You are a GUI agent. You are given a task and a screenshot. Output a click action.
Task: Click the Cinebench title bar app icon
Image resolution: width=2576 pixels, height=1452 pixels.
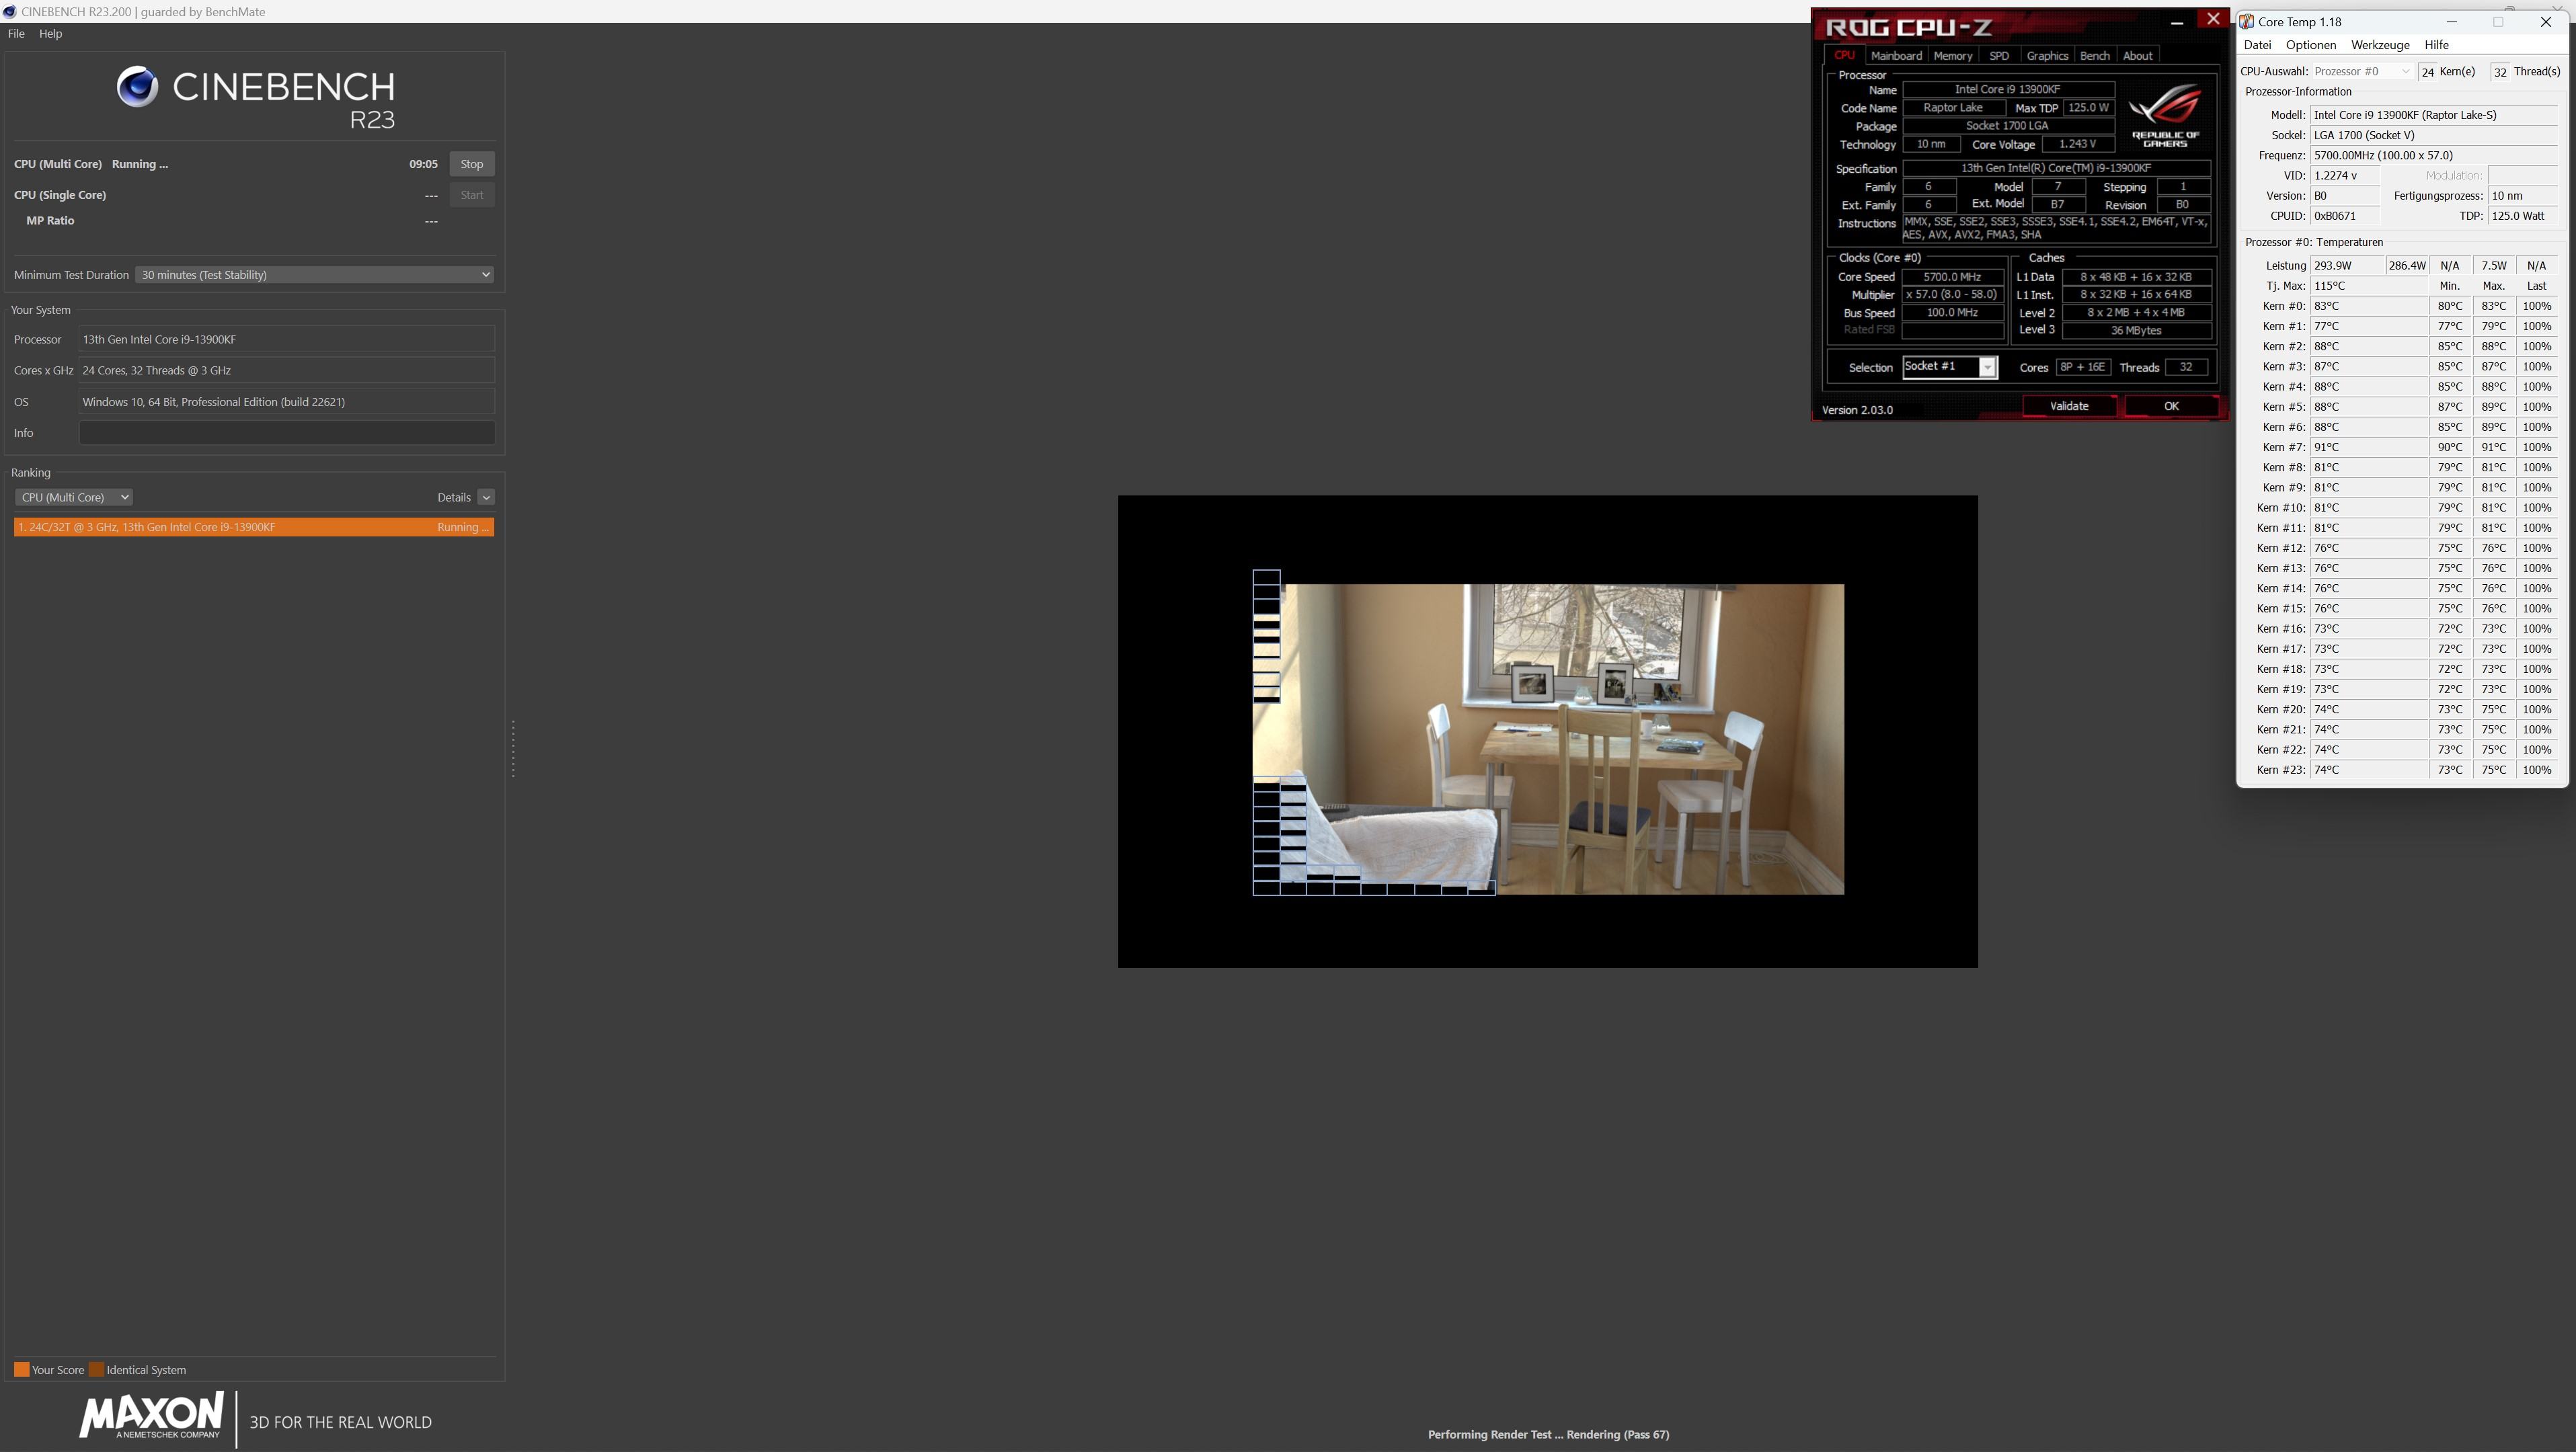(x=9, y=11)
